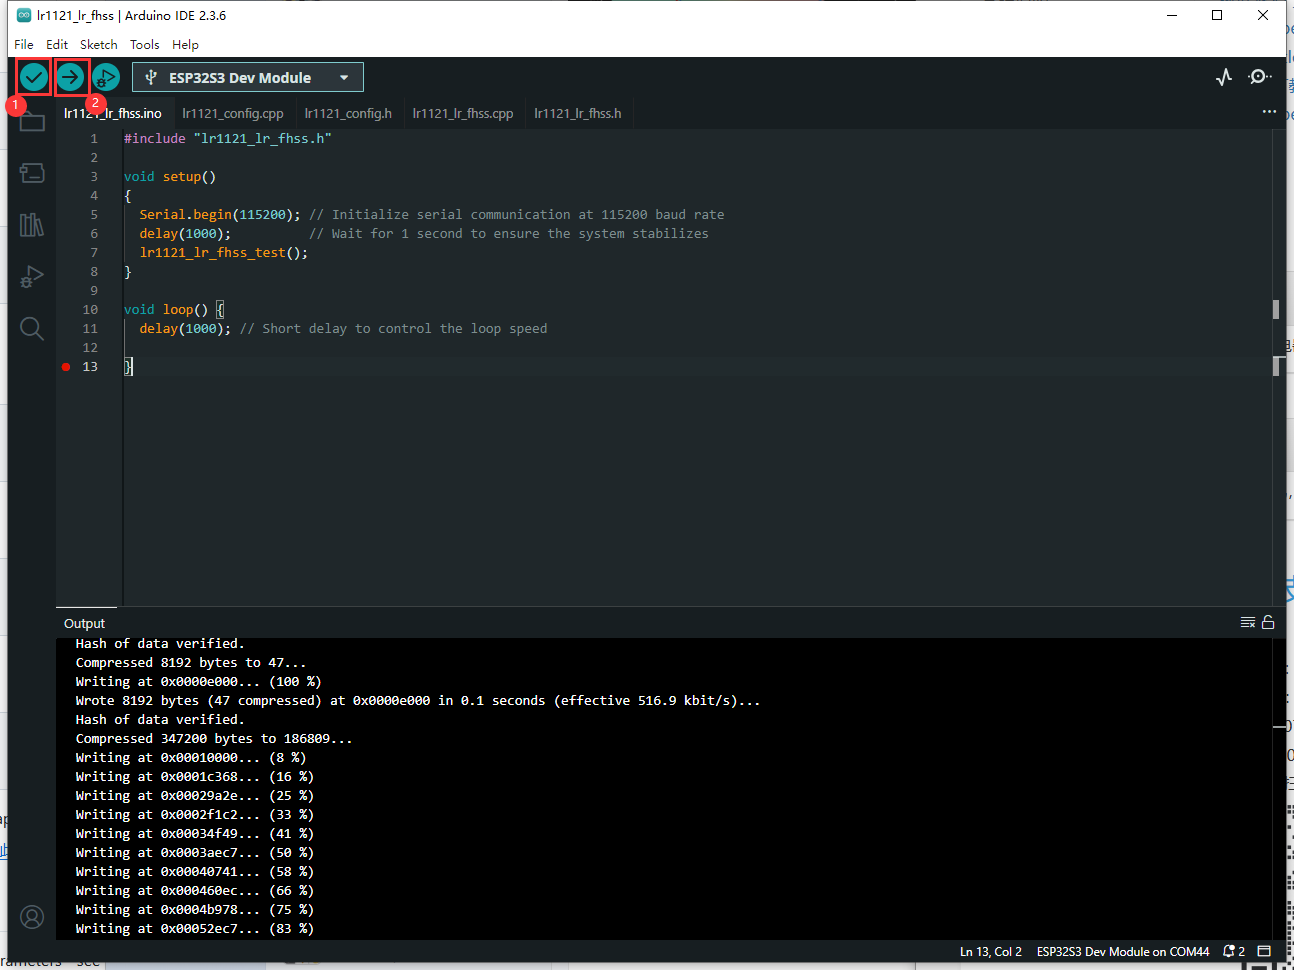
Task: Click the Upload arrow button
Action: (70, 77)
